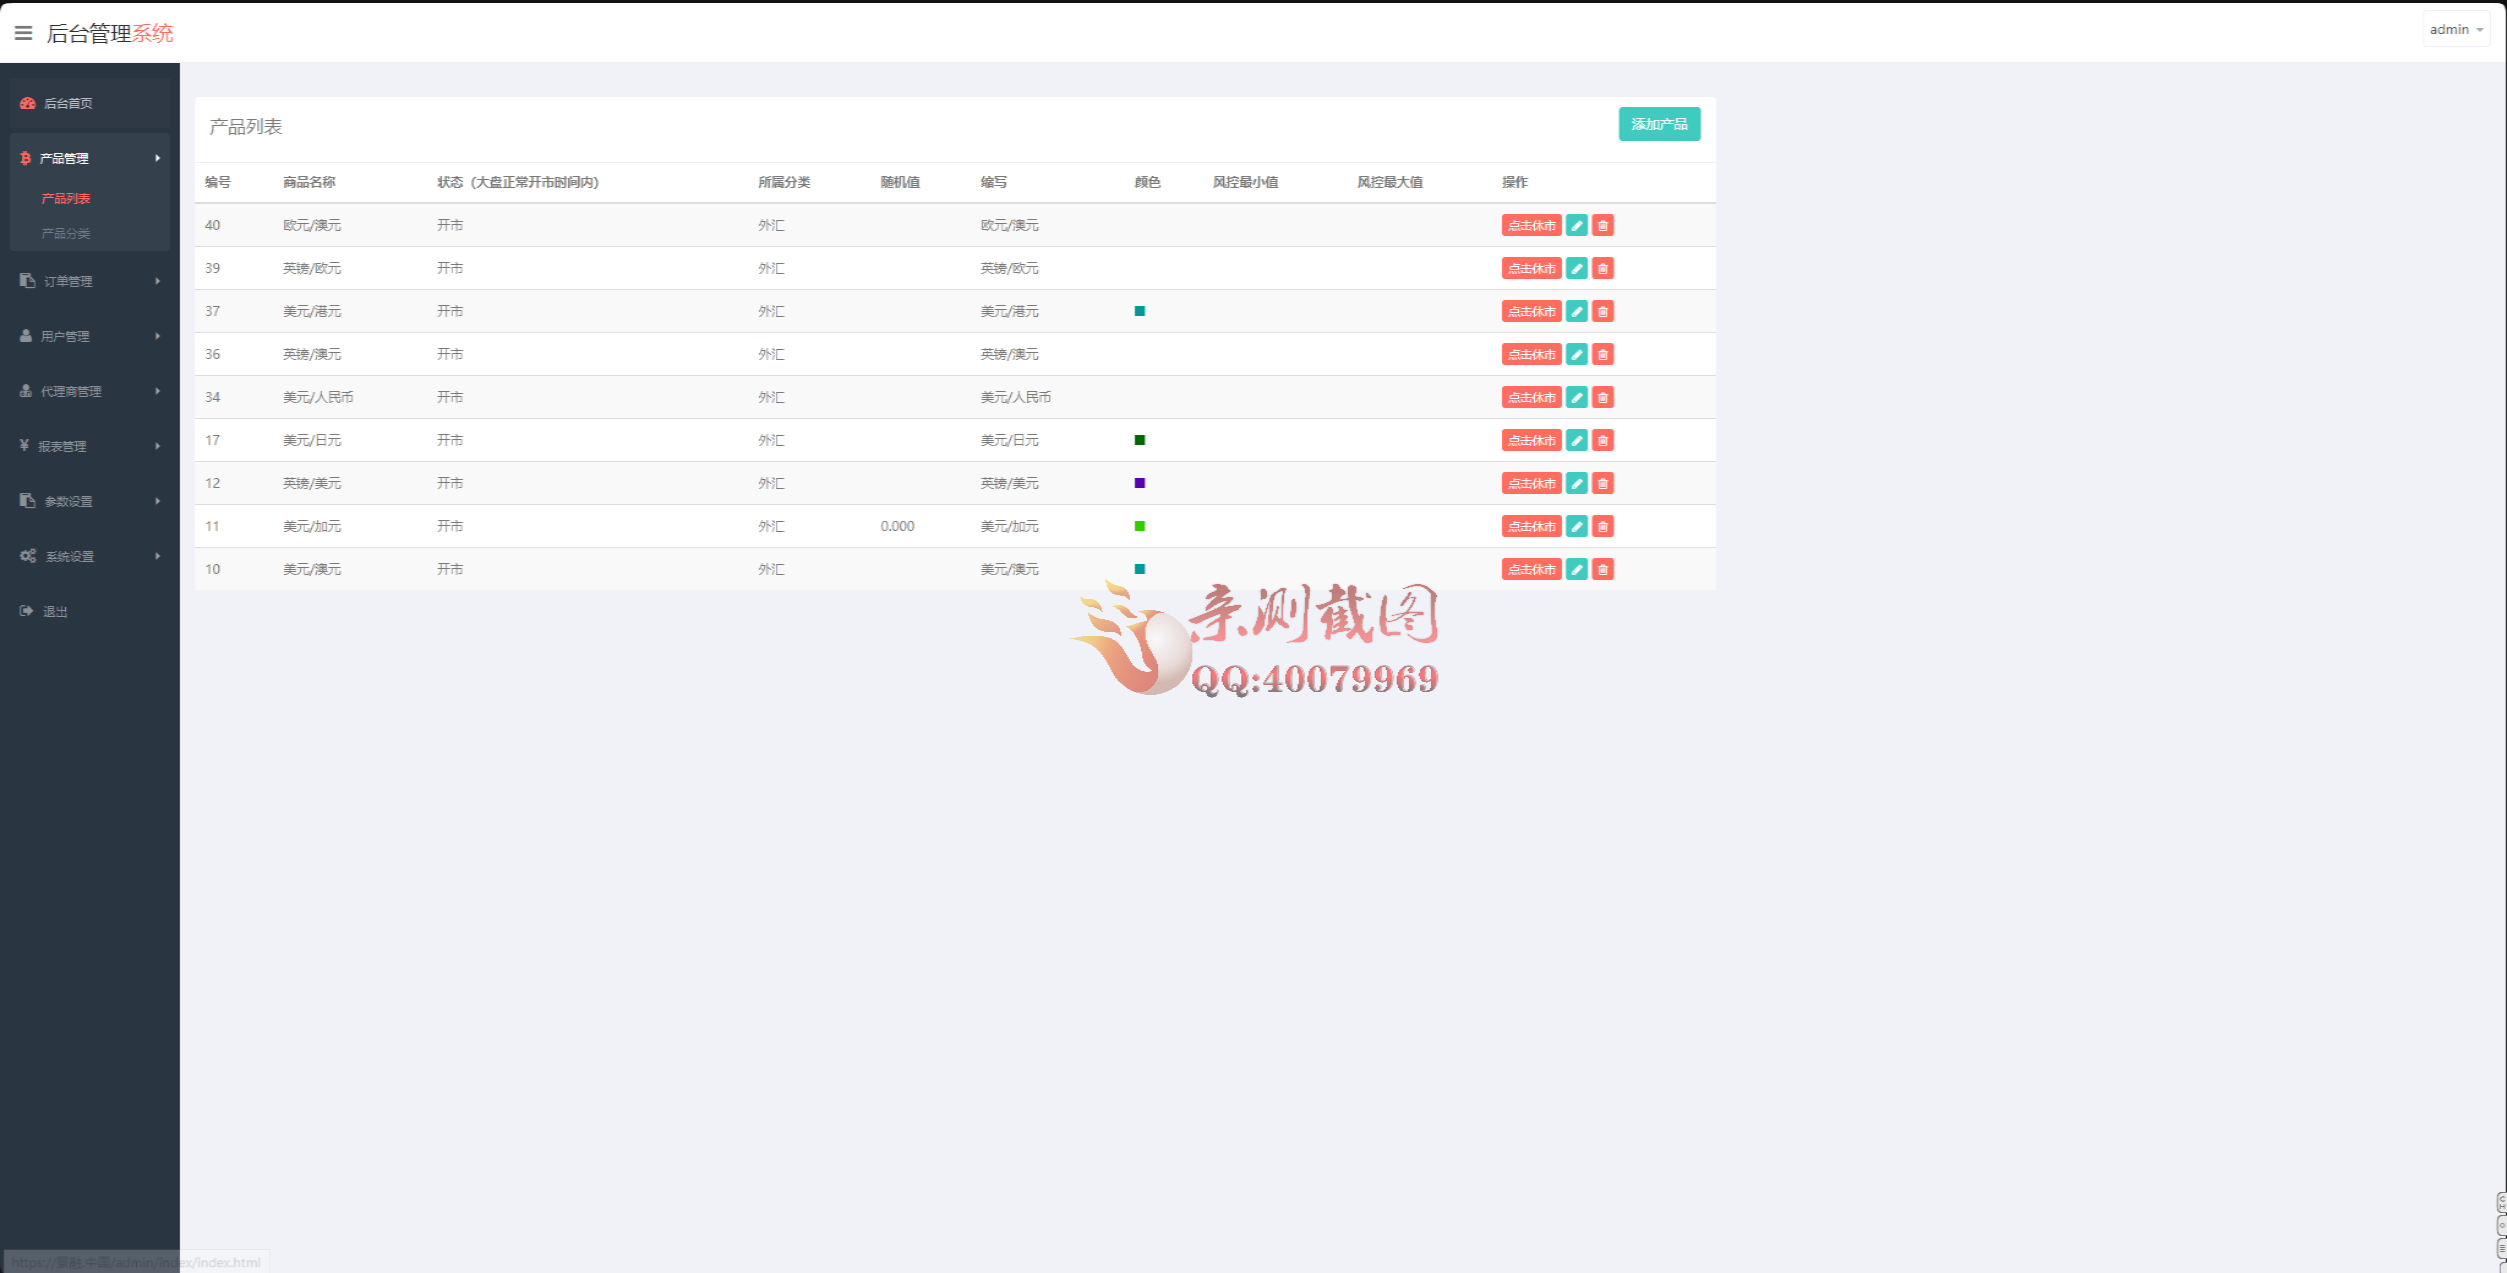The width and height of the screenshot is (2507, 1273).
Task: Select the edit pencil icon on row 40
Action: point(1577,225)
